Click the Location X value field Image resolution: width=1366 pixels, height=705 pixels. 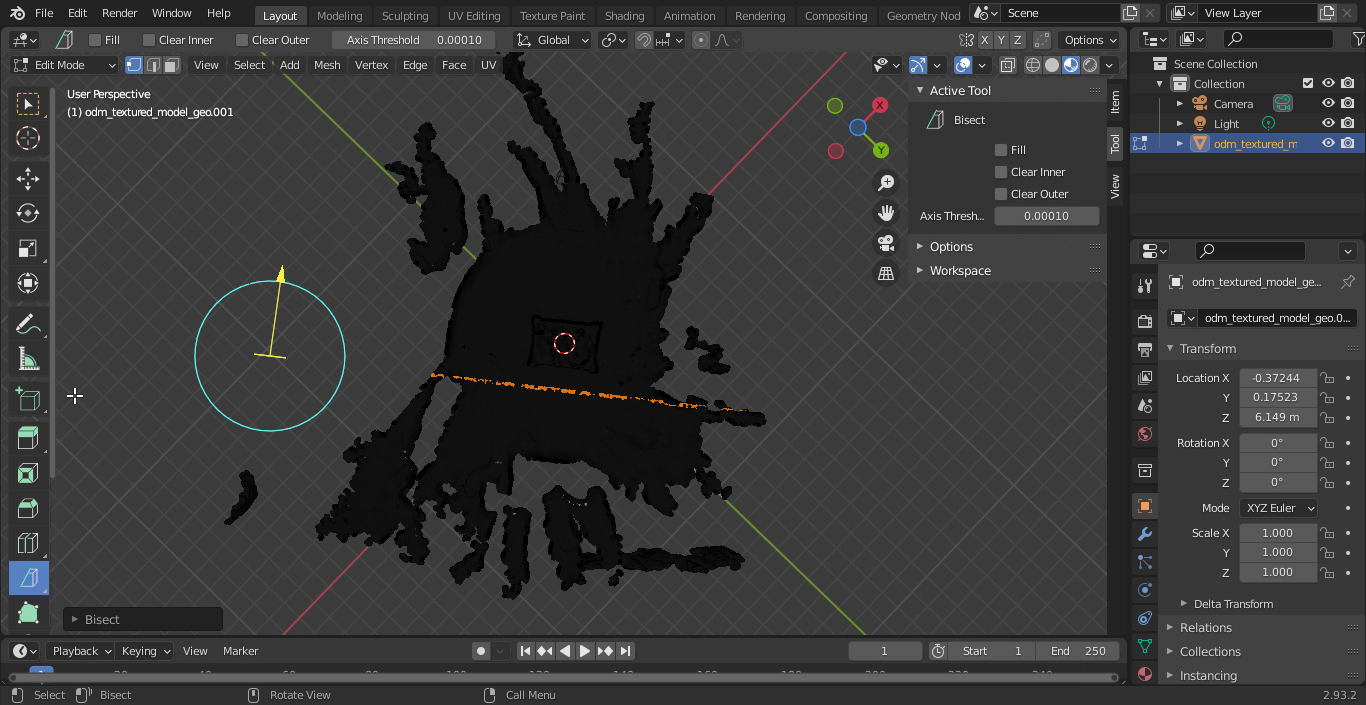pyautogui.click(x=1277, y=378)
